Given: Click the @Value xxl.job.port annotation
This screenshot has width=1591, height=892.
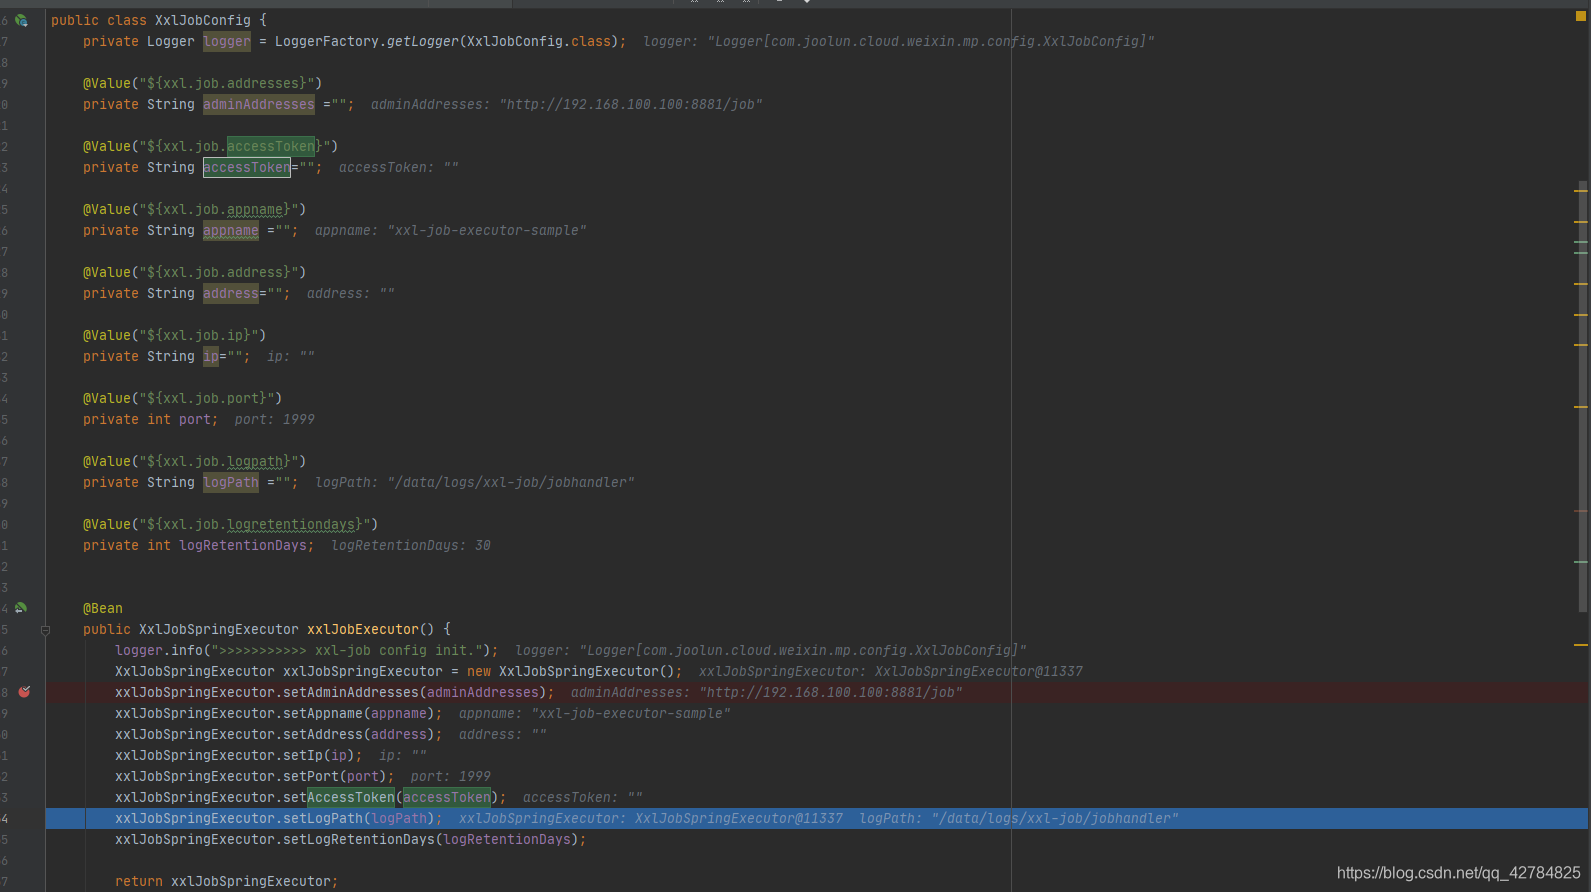Looking at the screenshot, I should (183, 398).
